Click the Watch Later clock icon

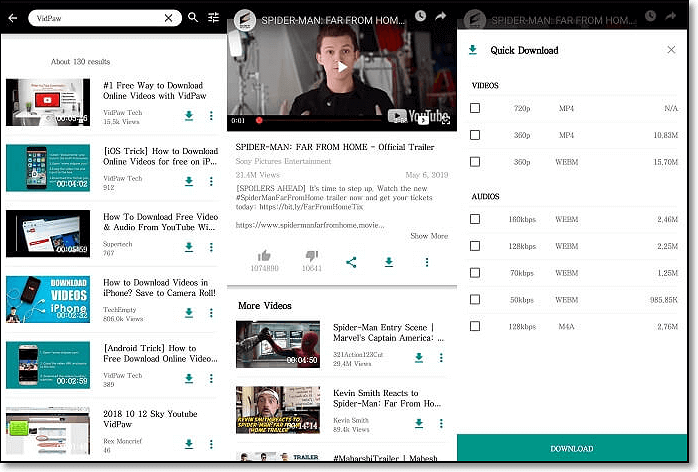pyautogui.click(x=420, y=16)
